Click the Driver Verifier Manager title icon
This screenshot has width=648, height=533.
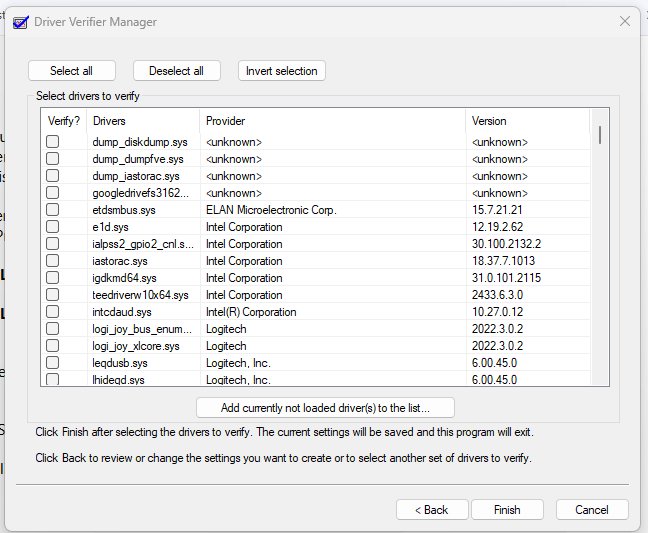pyautogui.click(x=21, y=22)
